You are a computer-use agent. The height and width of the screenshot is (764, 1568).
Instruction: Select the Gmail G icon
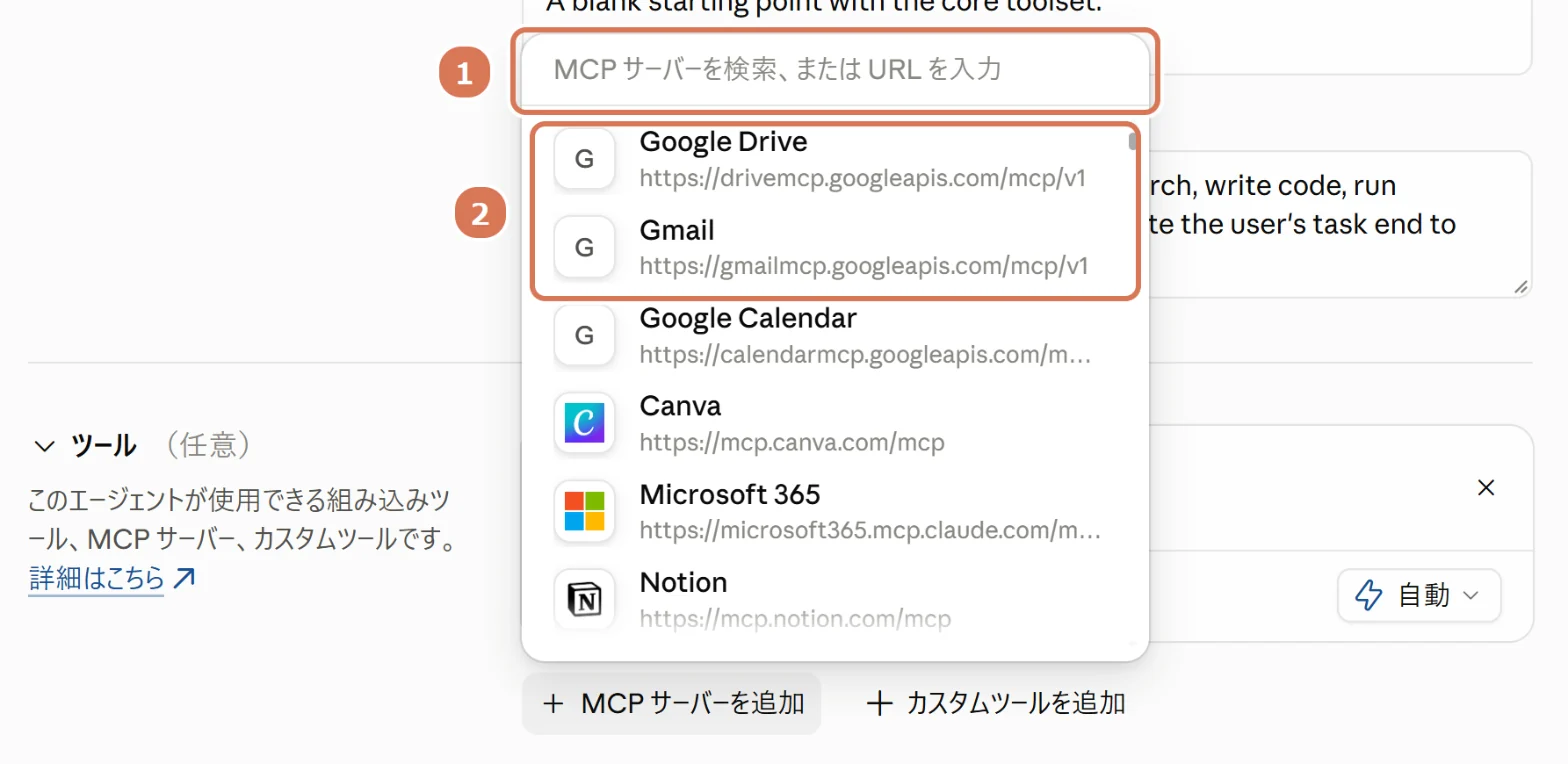(x=584, y=247)
